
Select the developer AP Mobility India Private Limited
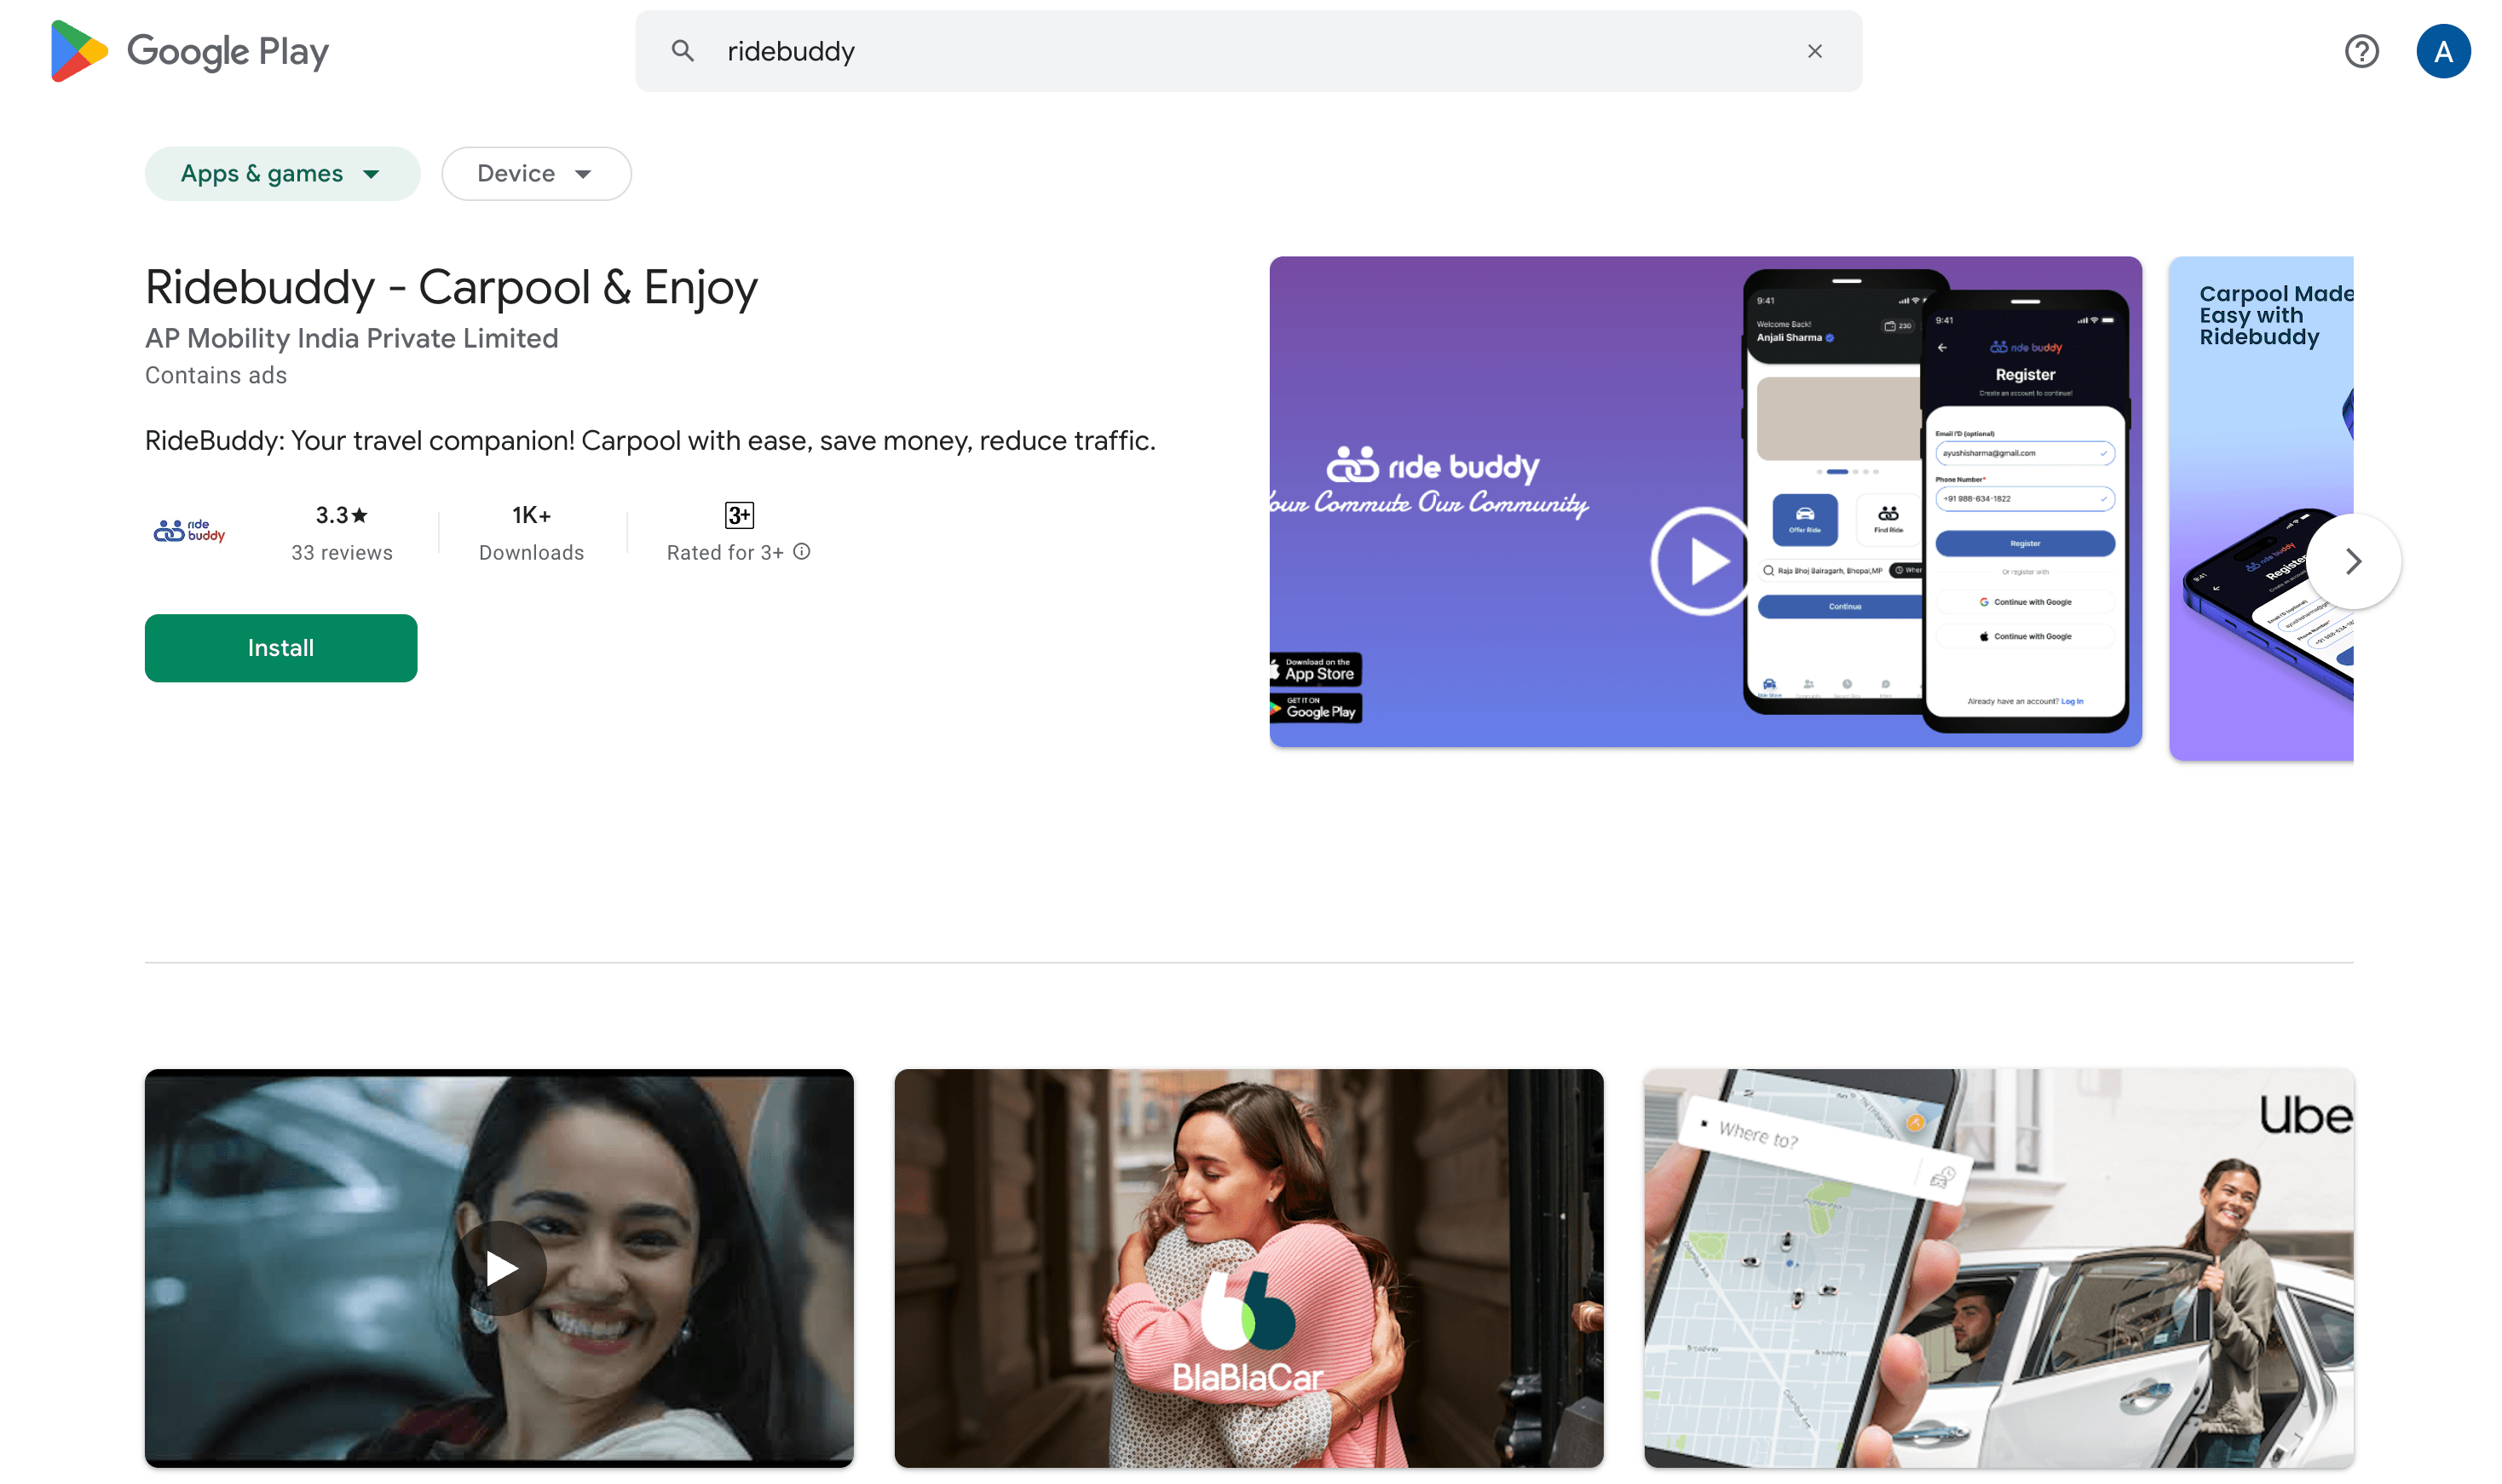tap(351, 338)
